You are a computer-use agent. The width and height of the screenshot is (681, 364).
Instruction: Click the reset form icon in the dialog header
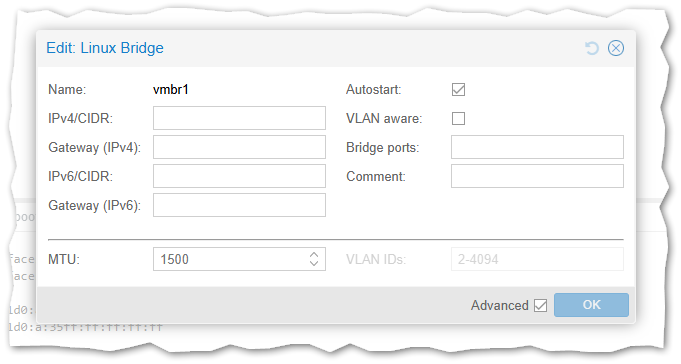pyautogui.click(x=592, y=48)
